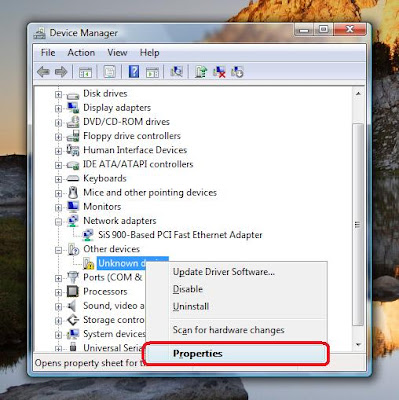Select SiS 900-Based PCI Fast Ethernet Adapter

[x=180, y=235]
